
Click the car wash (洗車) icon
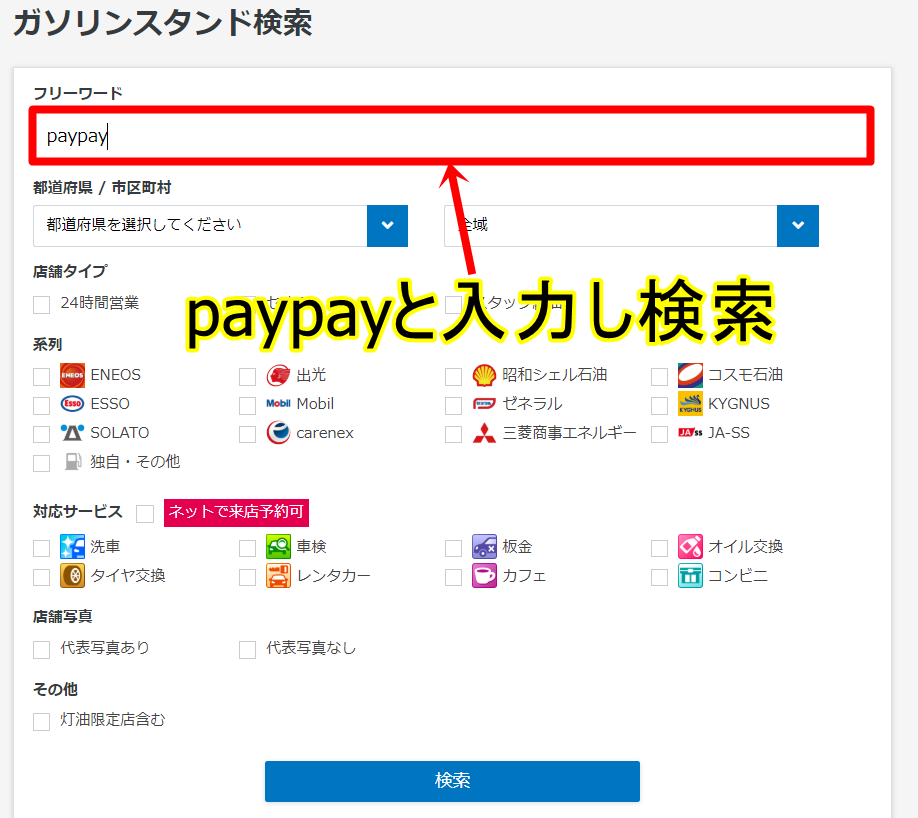pyautogui.click(x=72, y=547)
